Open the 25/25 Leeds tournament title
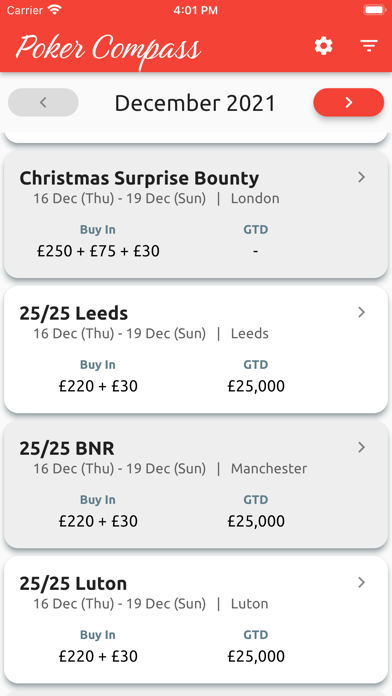This screenshot has height=696, width=392. point(74,313)
